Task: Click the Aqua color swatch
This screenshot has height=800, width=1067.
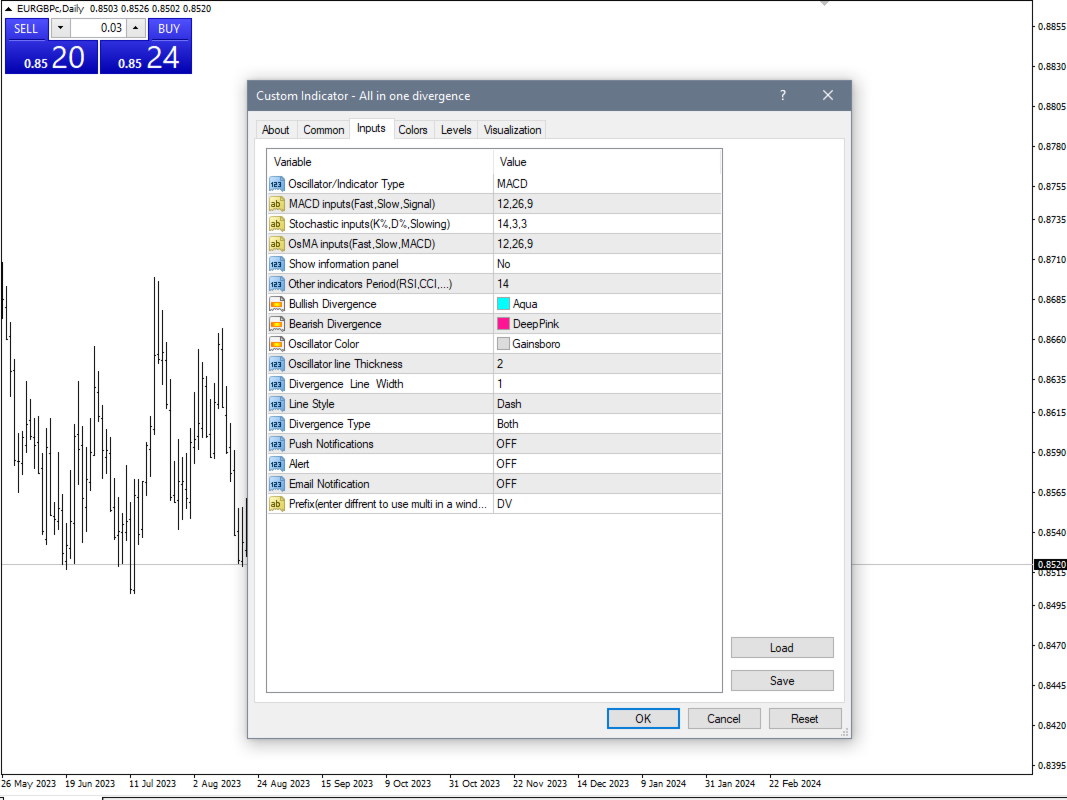Action: (x=504, y=304)
